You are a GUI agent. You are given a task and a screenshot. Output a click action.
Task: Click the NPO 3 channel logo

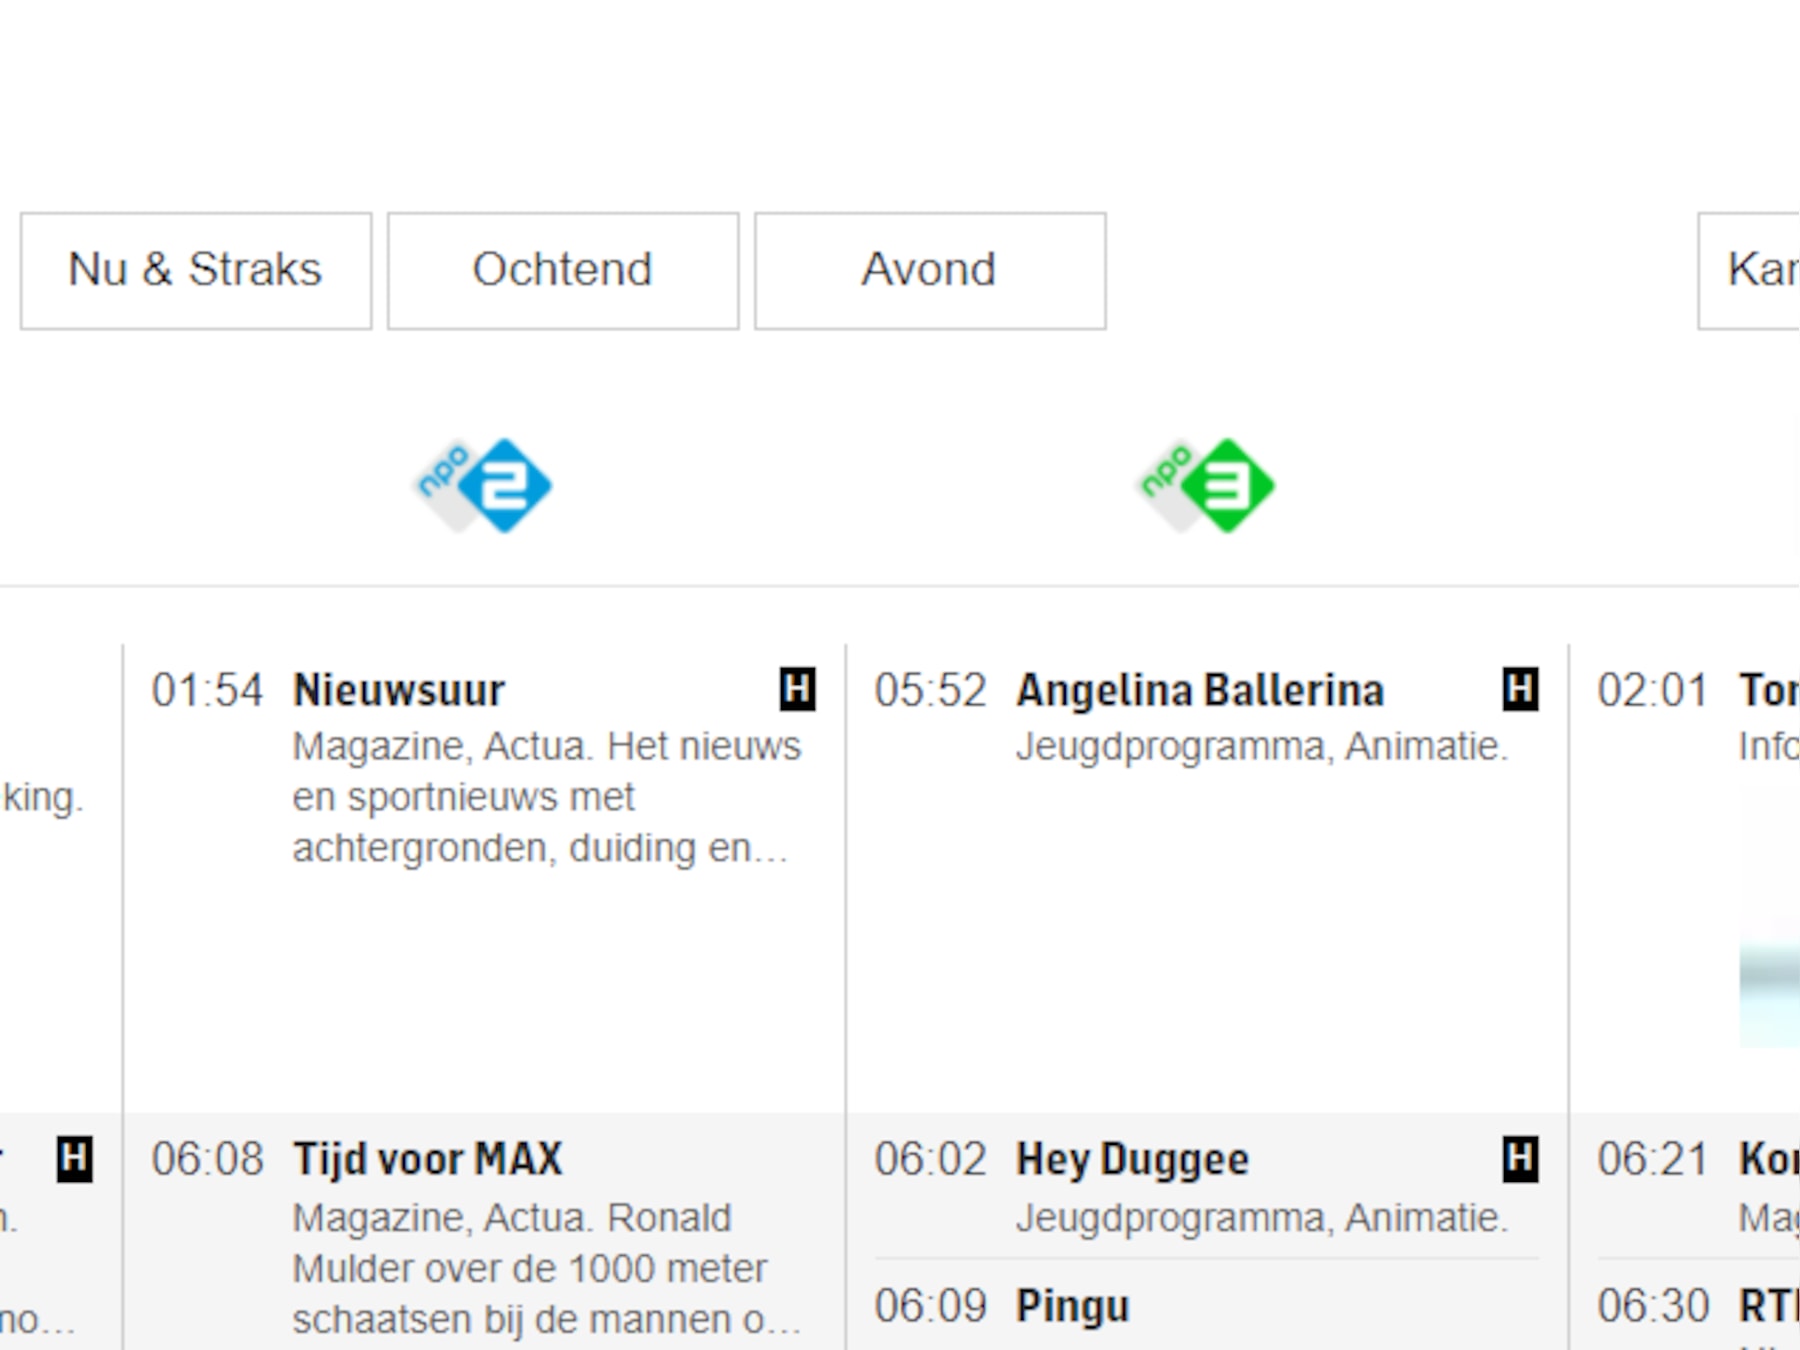pos(1207,485)
